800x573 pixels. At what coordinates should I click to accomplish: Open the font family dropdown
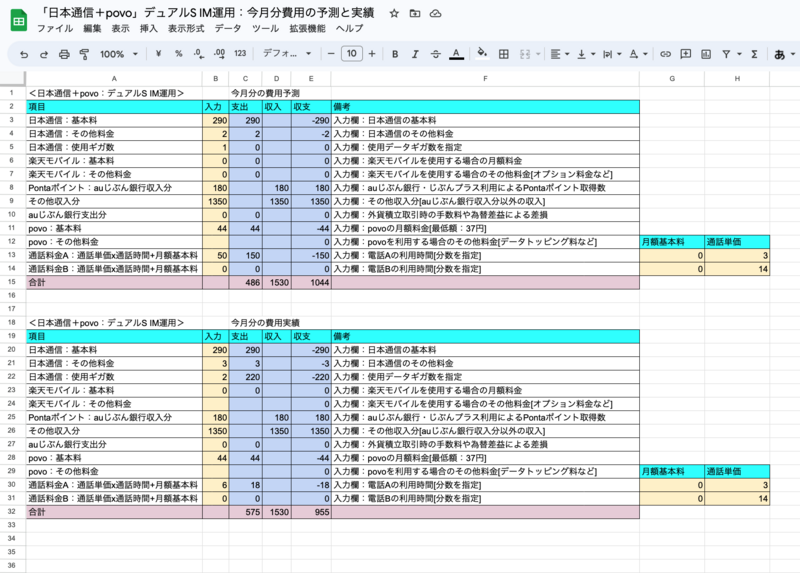tap(287, 54)
